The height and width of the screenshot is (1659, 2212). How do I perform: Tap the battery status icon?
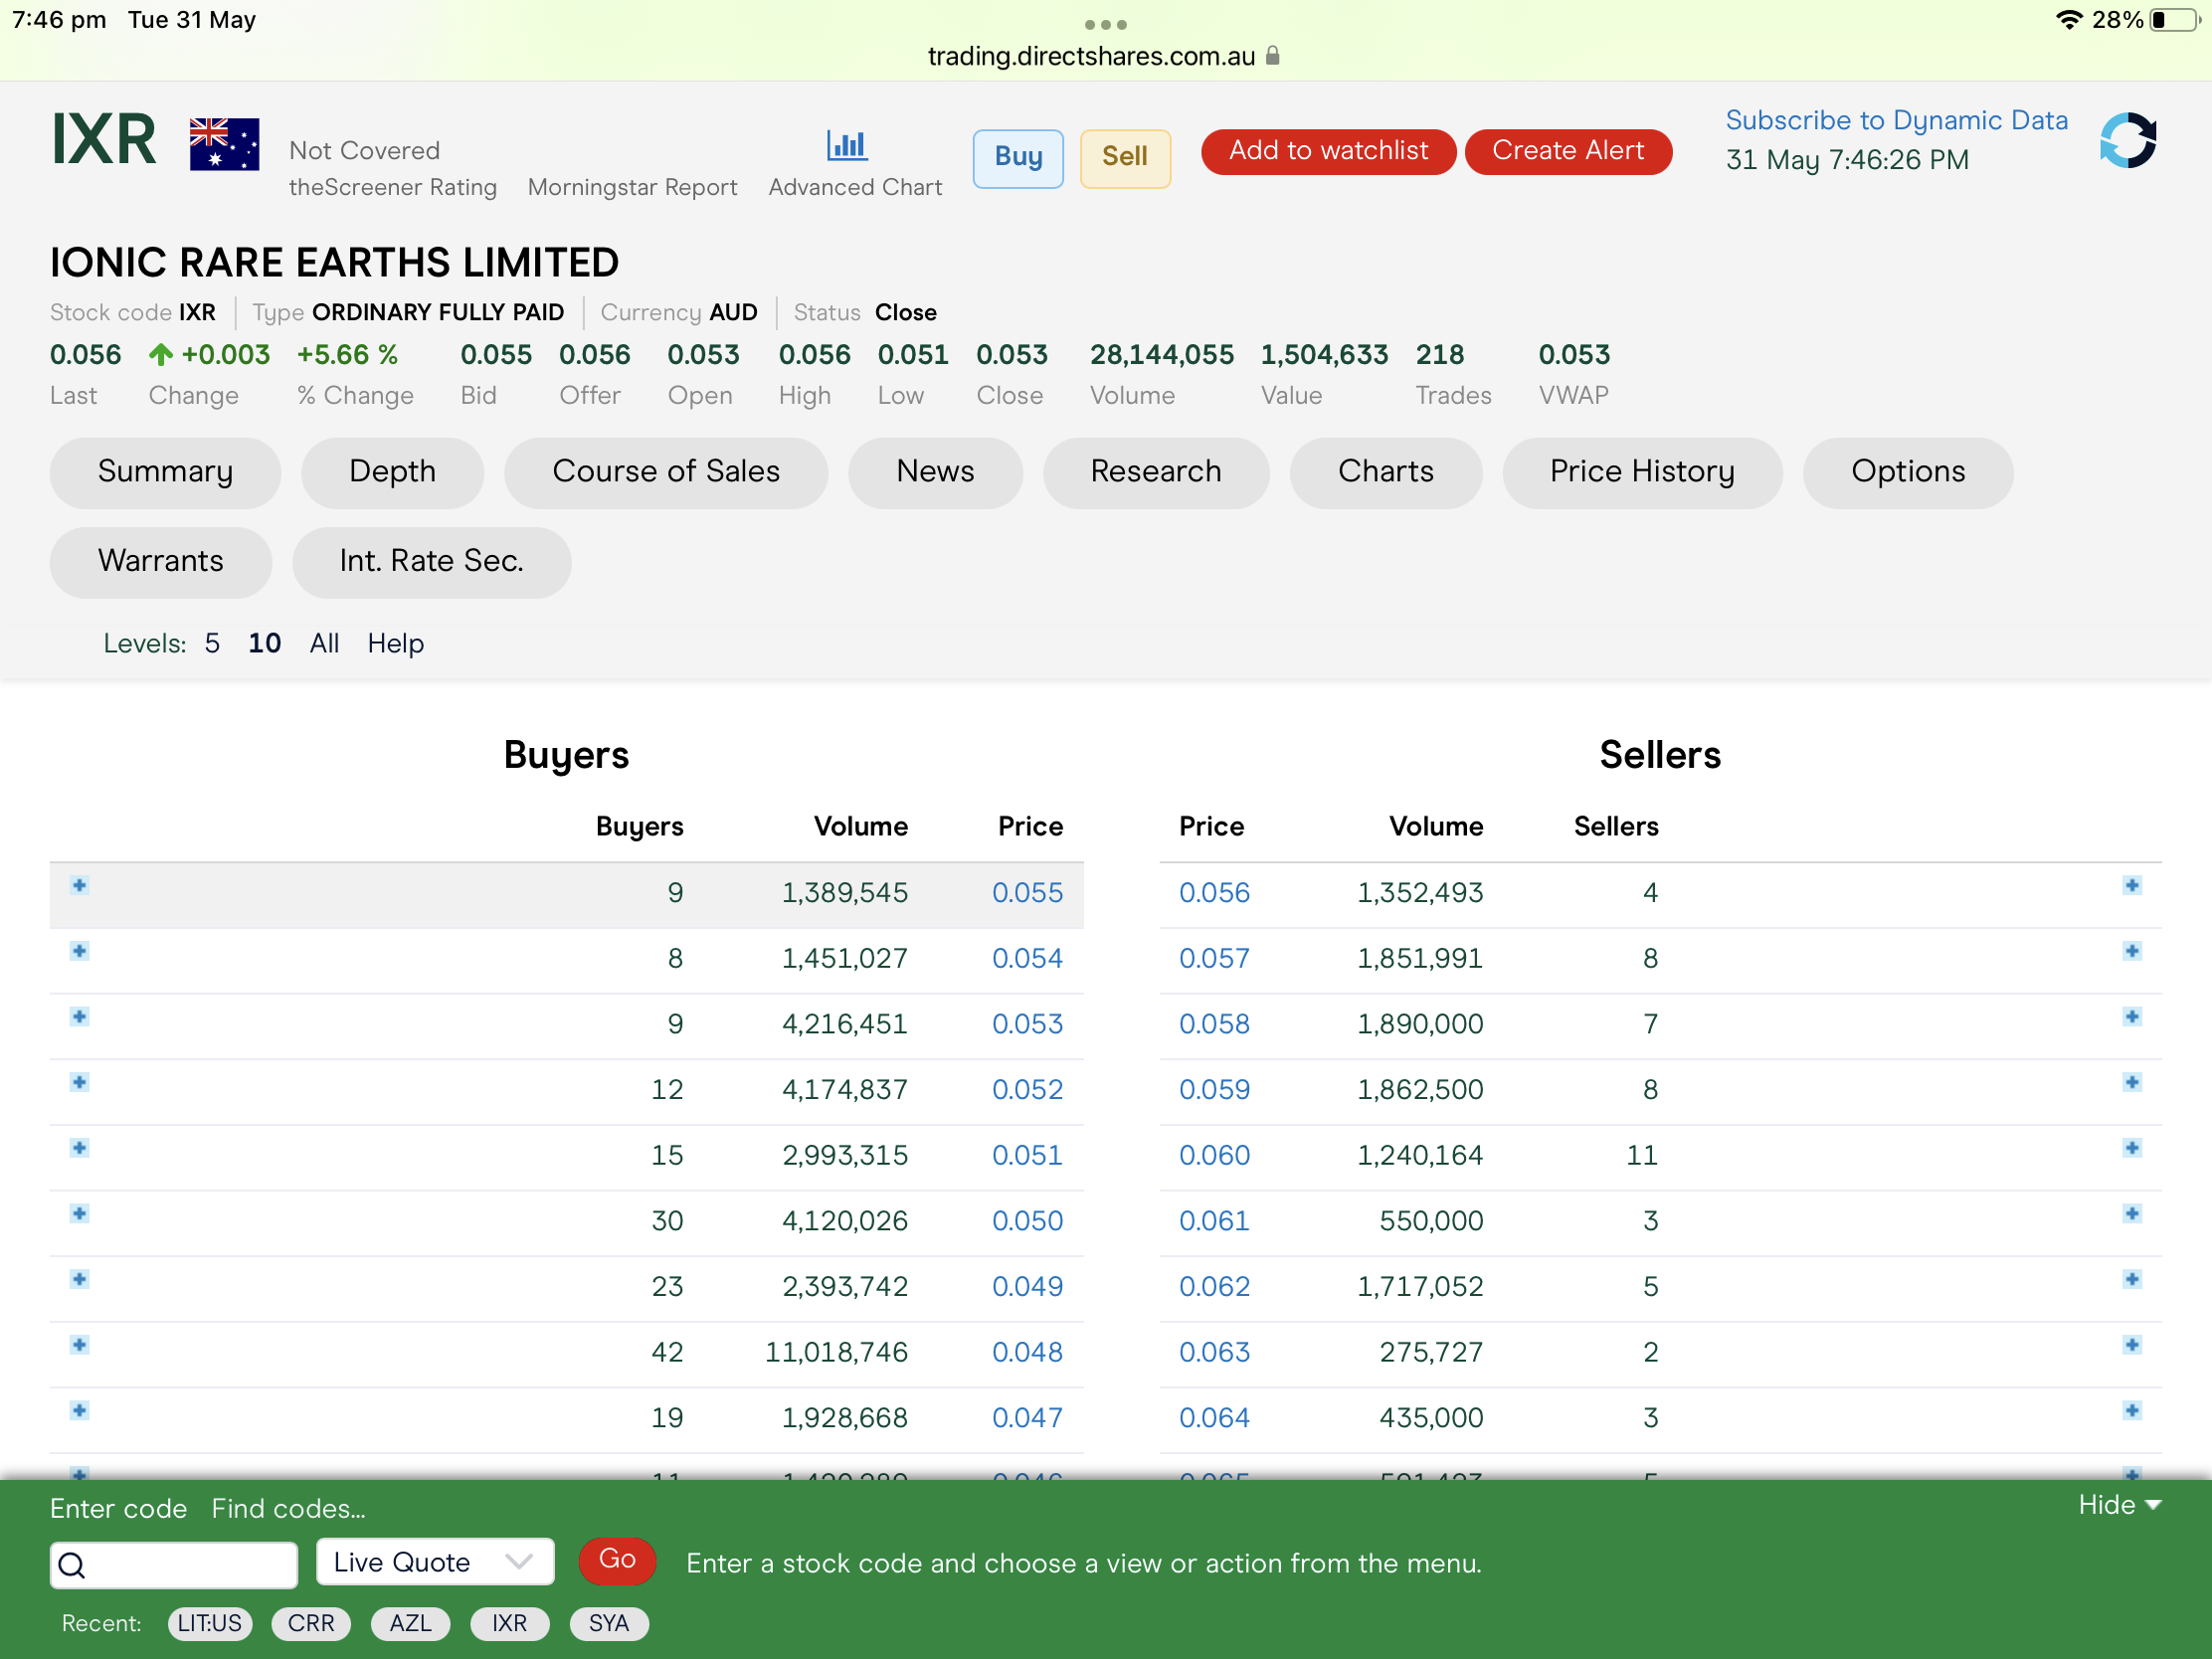[2177, 20]
